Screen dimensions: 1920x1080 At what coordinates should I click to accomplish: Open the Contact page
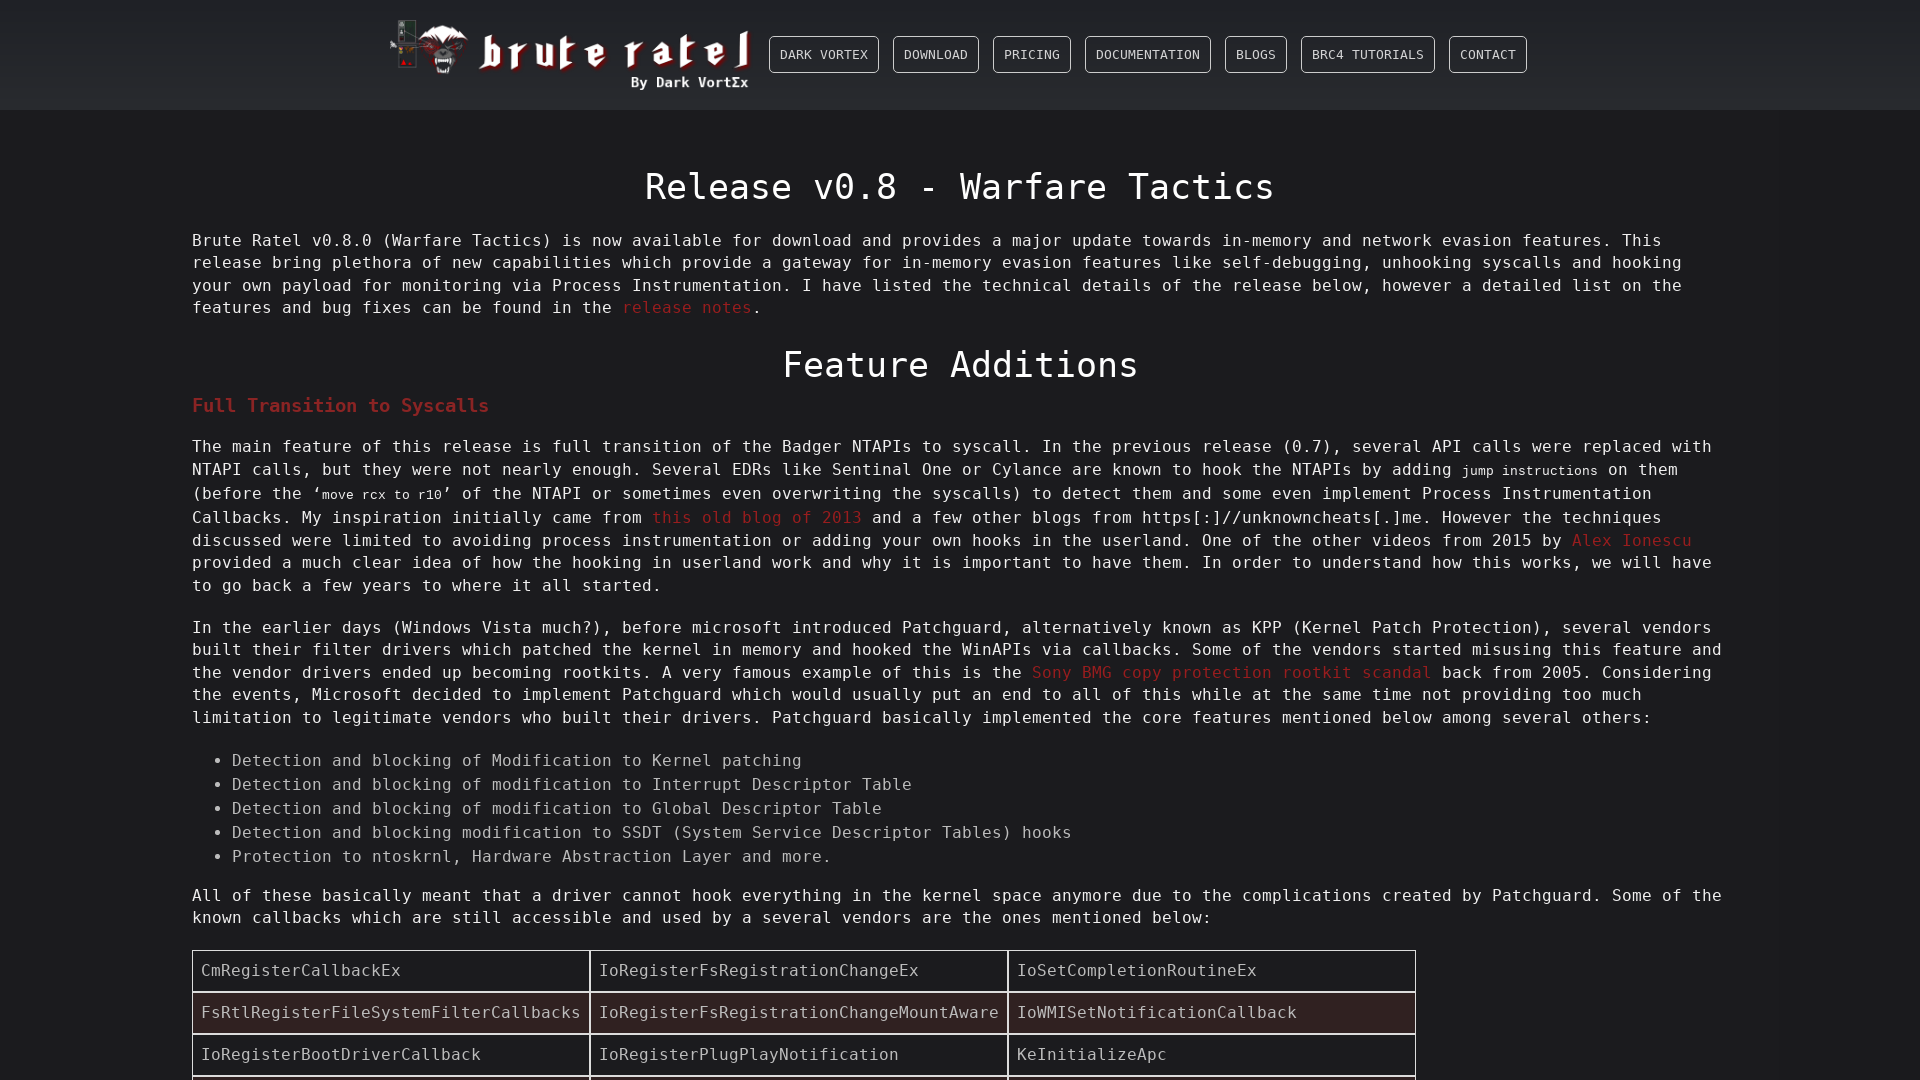[x=1487, y=55]
